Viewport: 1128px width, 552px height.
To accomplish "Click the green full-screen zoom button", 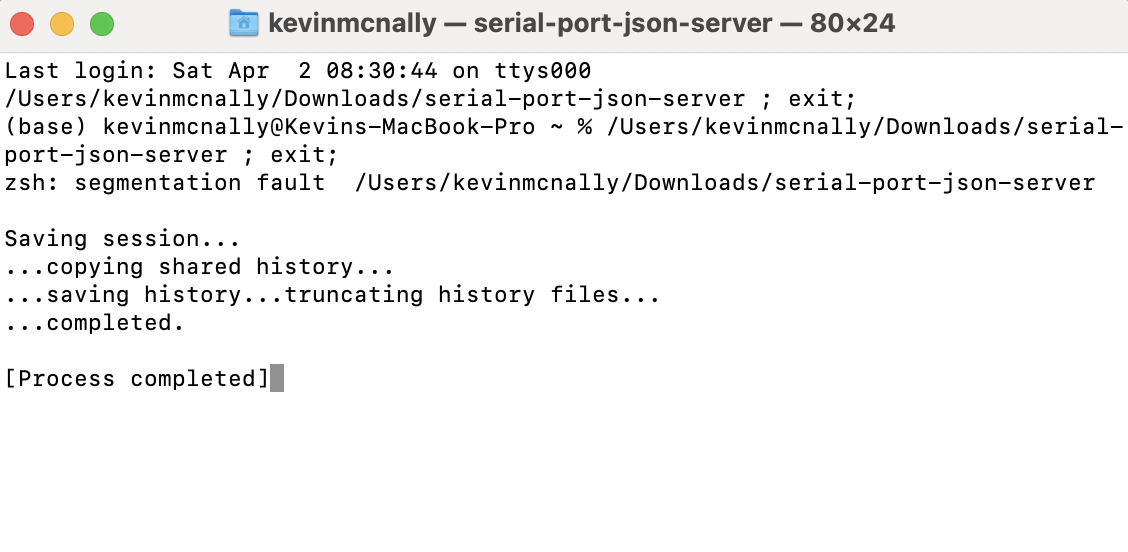I will pyautogui.click(x=102, y=24).
